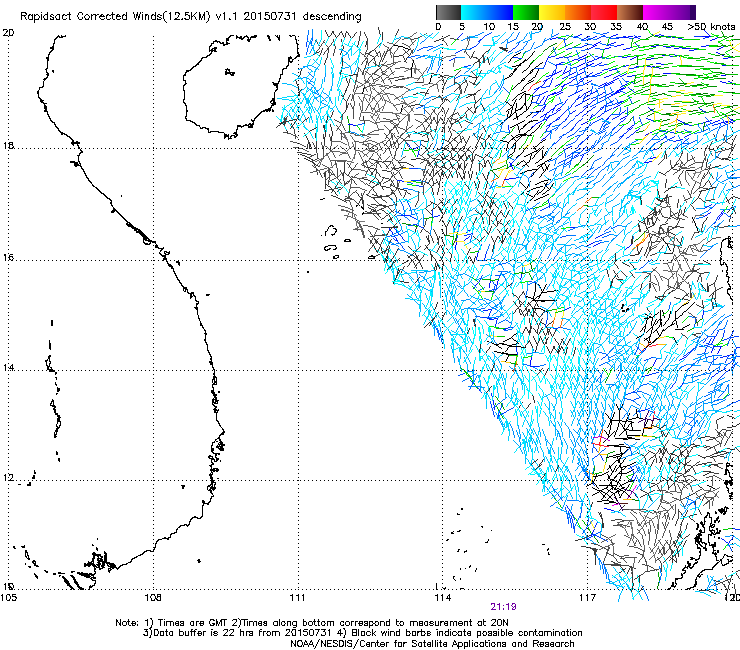This screenshot has width=740, height=650.
Task: Click longitude label '108' on the bottom axis
Action: pos(153,598)
